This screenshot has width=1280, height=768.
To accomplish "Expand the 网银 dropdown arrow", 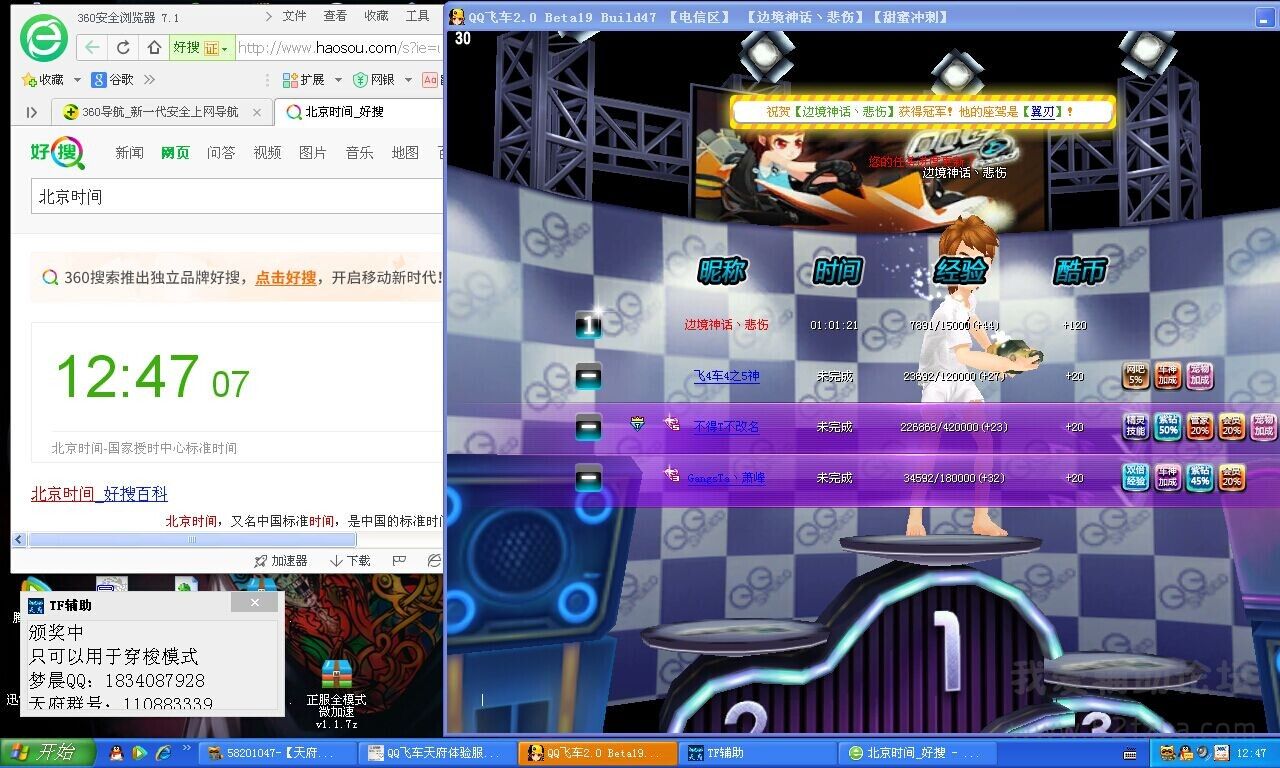I will tap(407, 80).
